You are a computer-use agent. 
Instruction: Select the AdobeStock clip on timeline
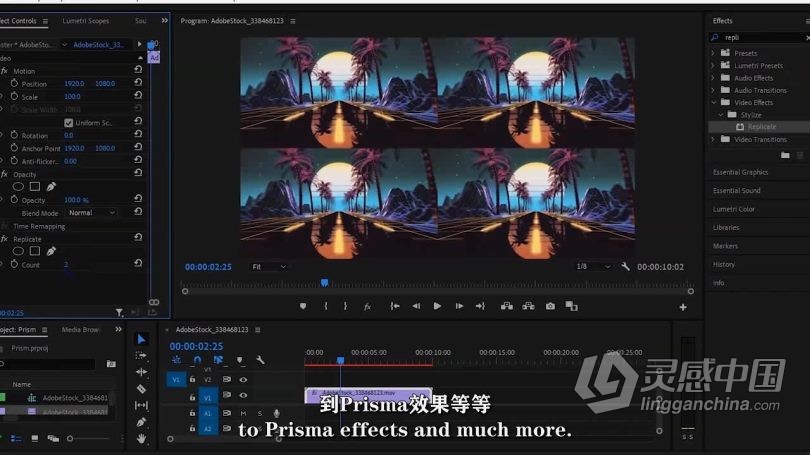pos(368,394)
